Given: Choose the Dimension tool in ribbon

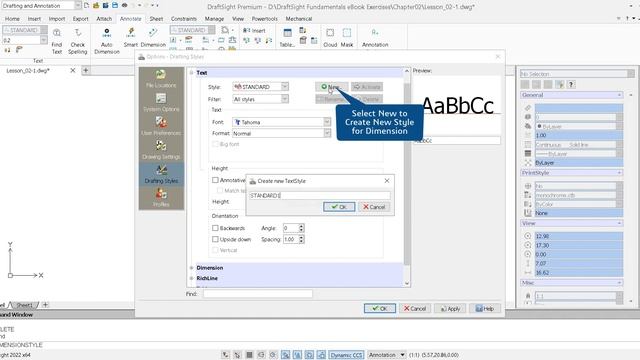Looking at the screenshot, I should (153, 38).
